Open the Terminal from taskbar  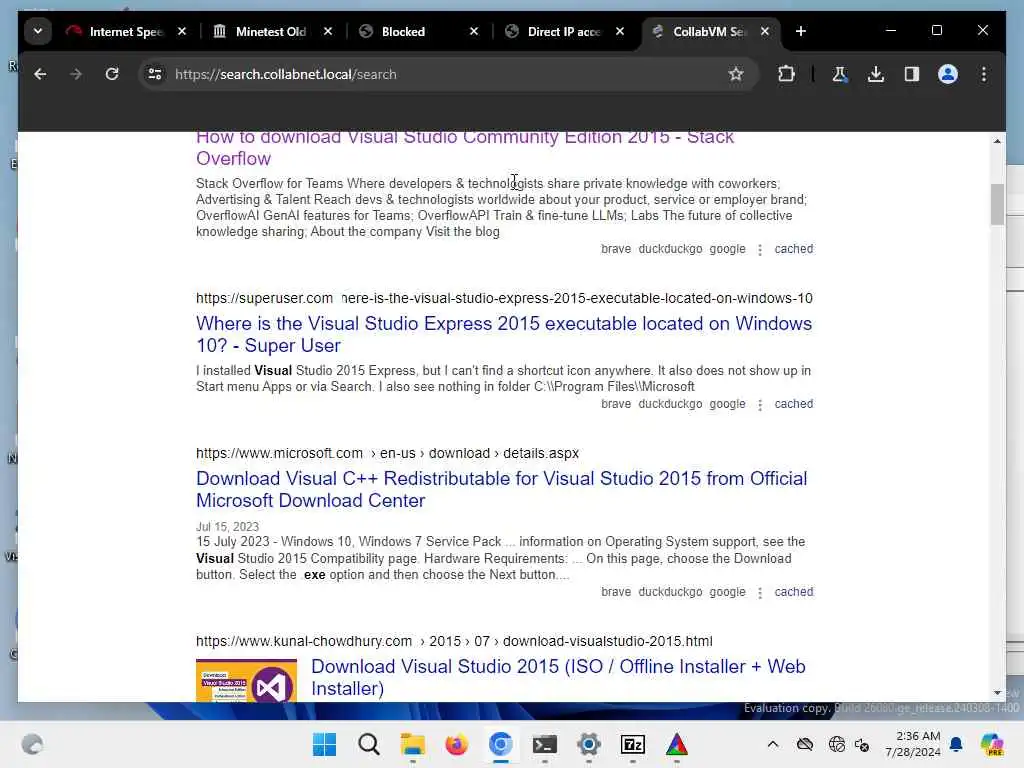point(544,744)
